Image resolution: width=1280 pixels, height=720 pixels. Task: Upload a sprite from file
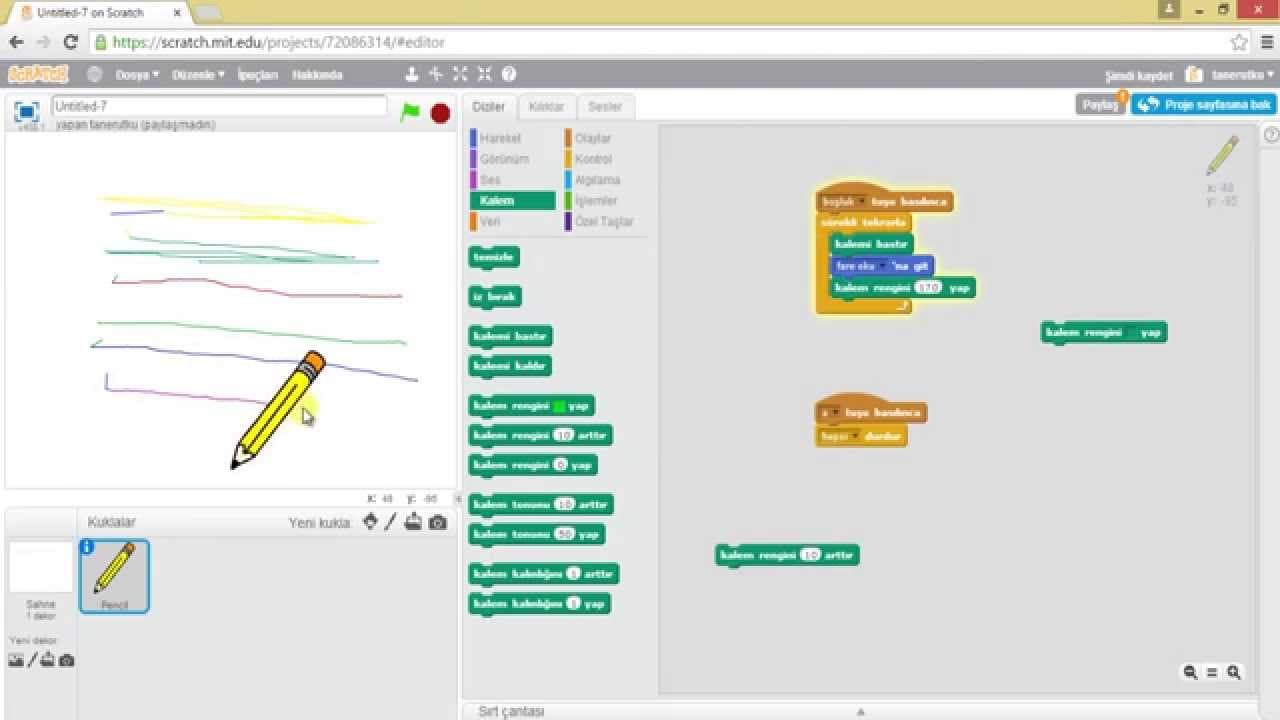[413, 522]
